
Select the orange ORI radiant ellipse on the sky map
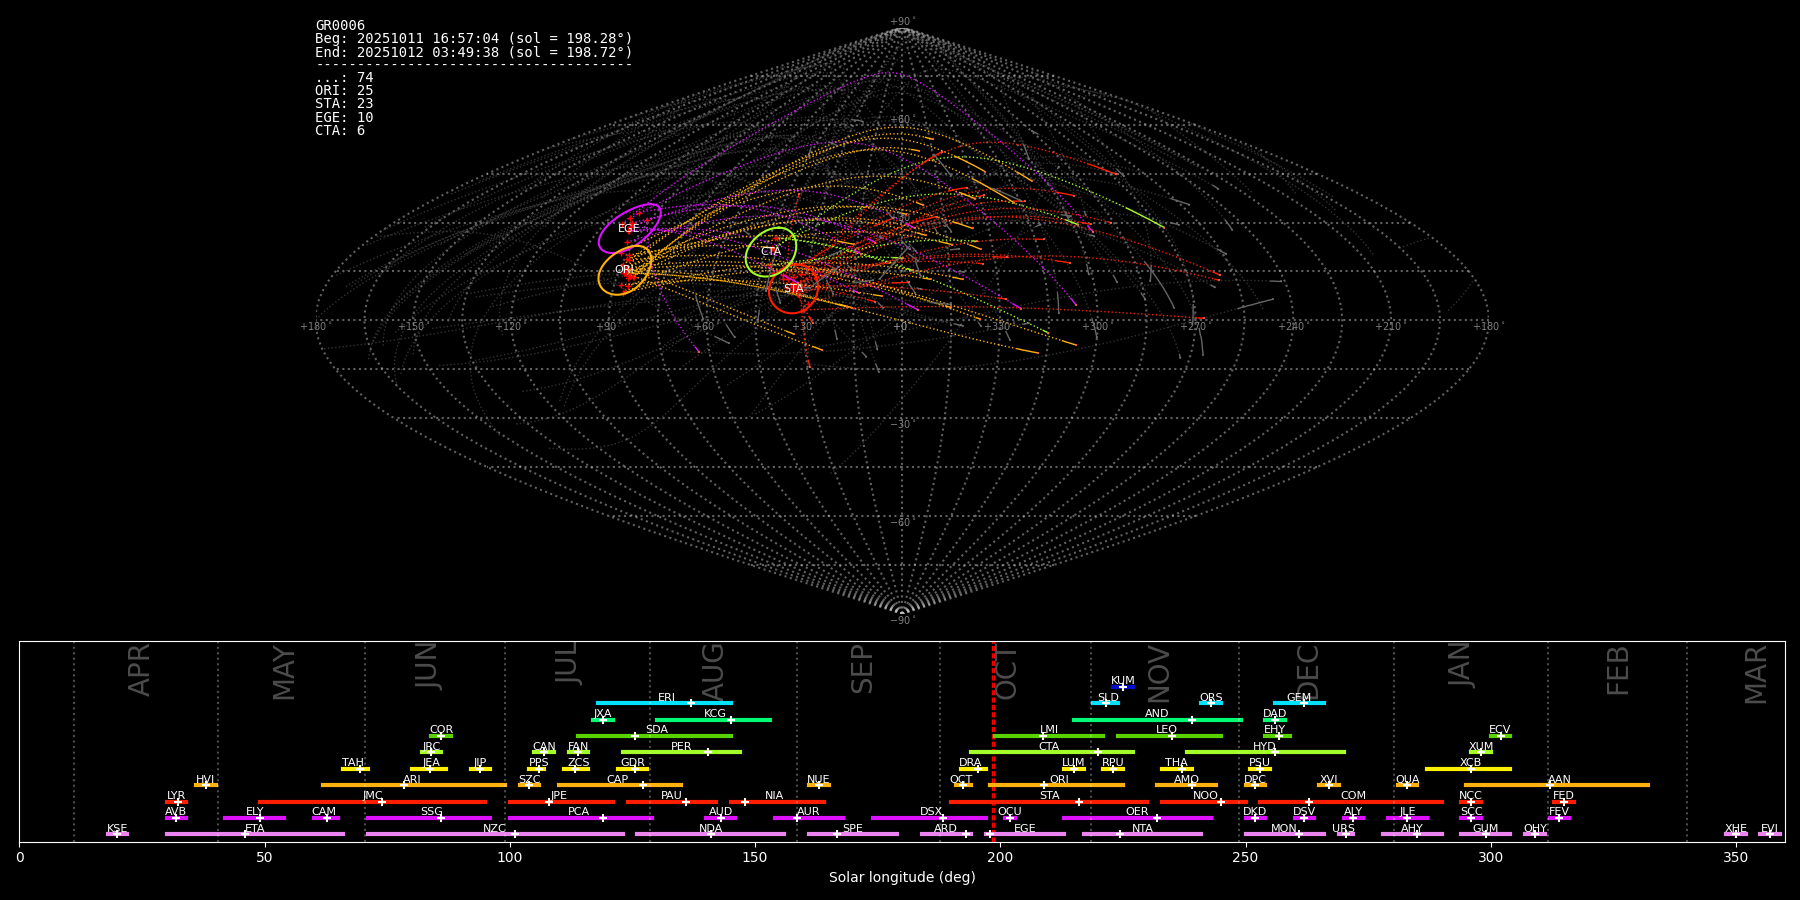(625, 270)
